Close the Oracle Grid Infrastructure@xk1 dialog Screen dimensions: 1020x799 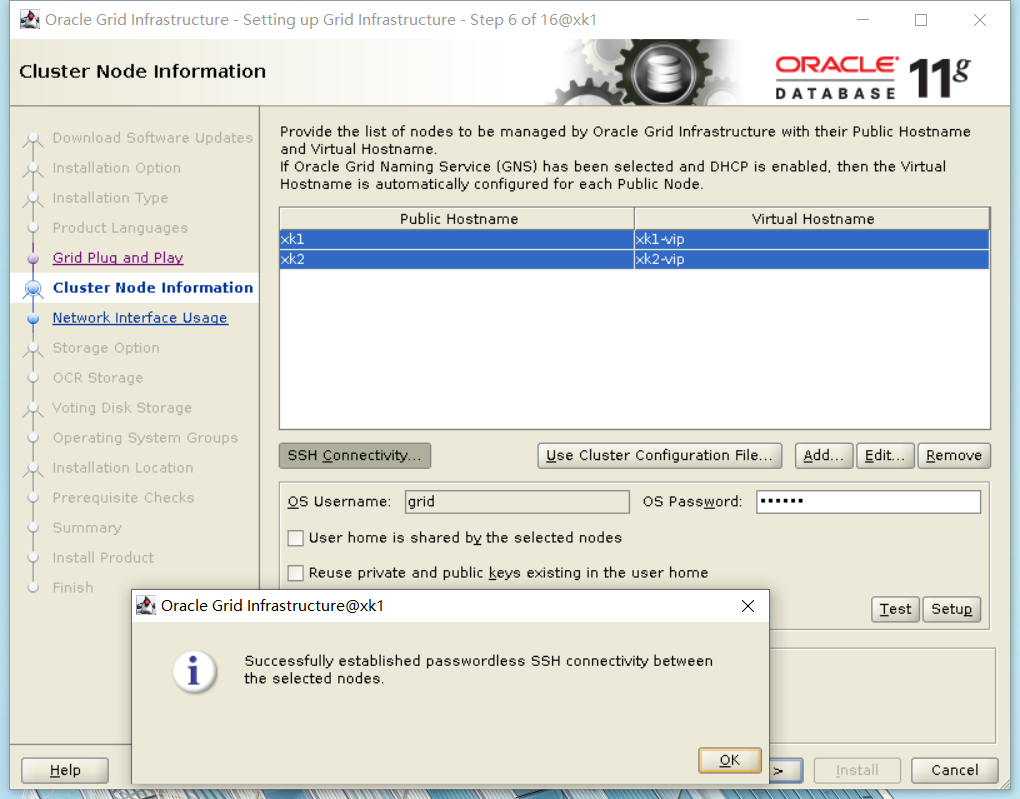pos(748,606)
